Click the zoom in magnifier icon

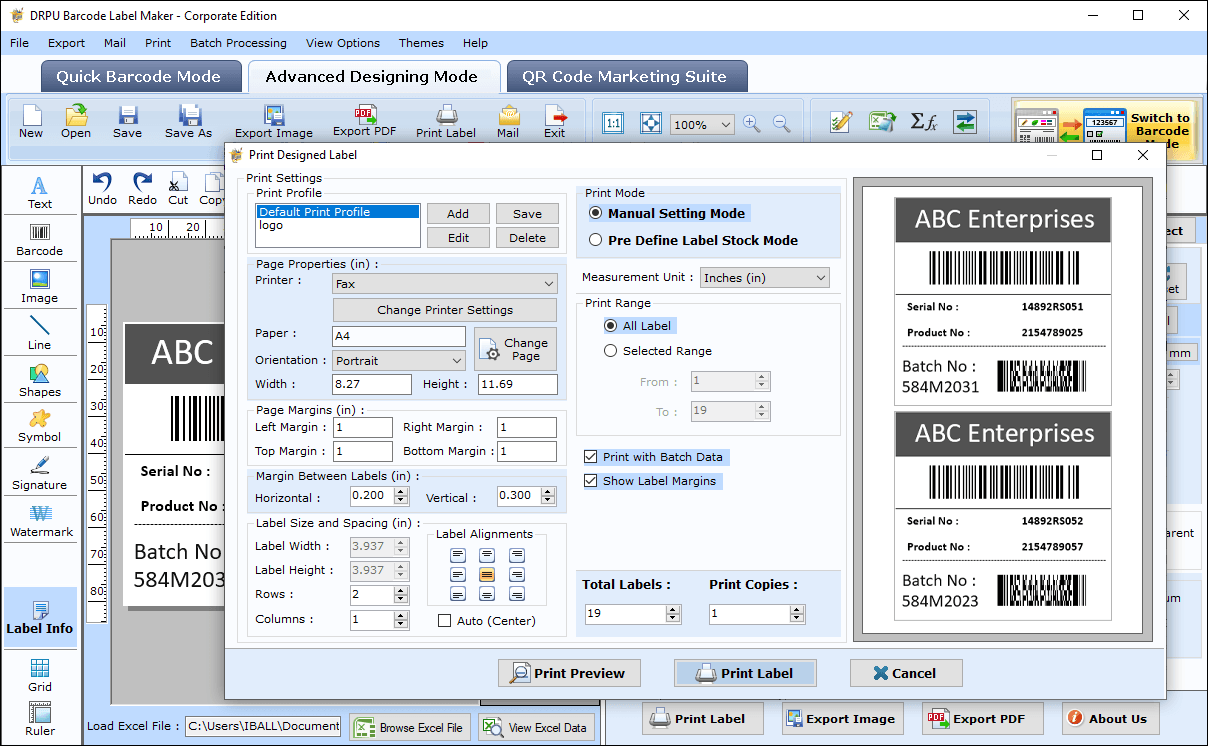tap(752, 124)
